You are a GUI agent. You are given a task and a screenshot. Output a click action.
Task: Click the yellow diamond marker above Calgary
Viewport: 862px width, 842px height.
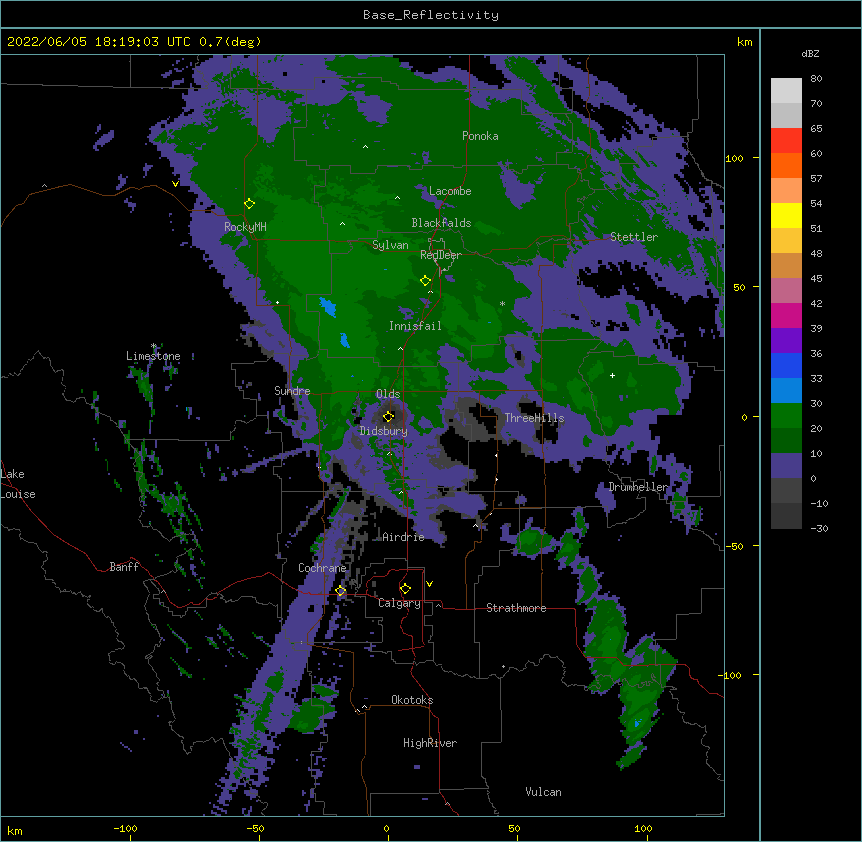[405, 589]
